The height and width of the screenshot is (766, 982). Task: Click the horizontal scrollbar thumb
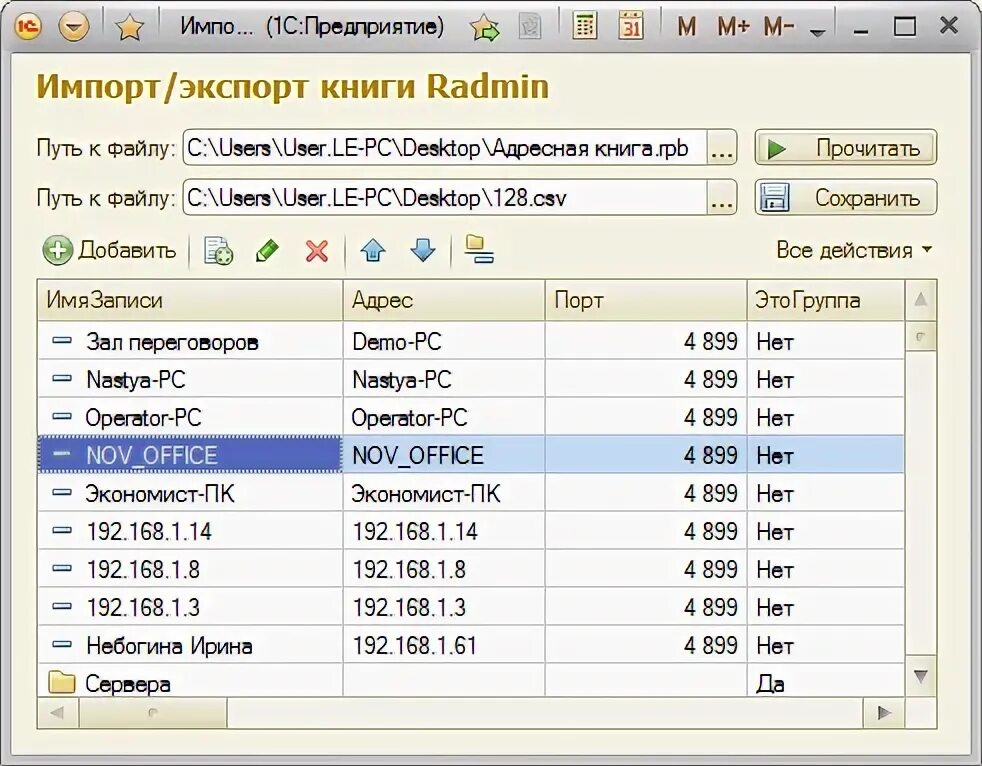[152, 713]
